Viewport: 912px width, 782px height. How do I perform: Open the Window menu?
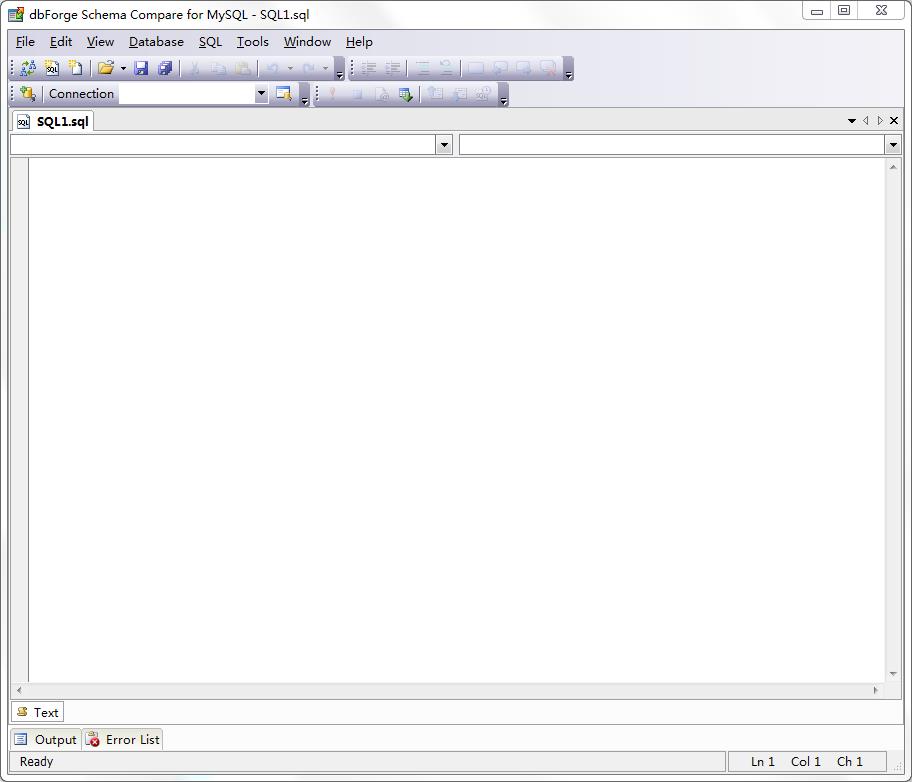[x=307, y=42]
